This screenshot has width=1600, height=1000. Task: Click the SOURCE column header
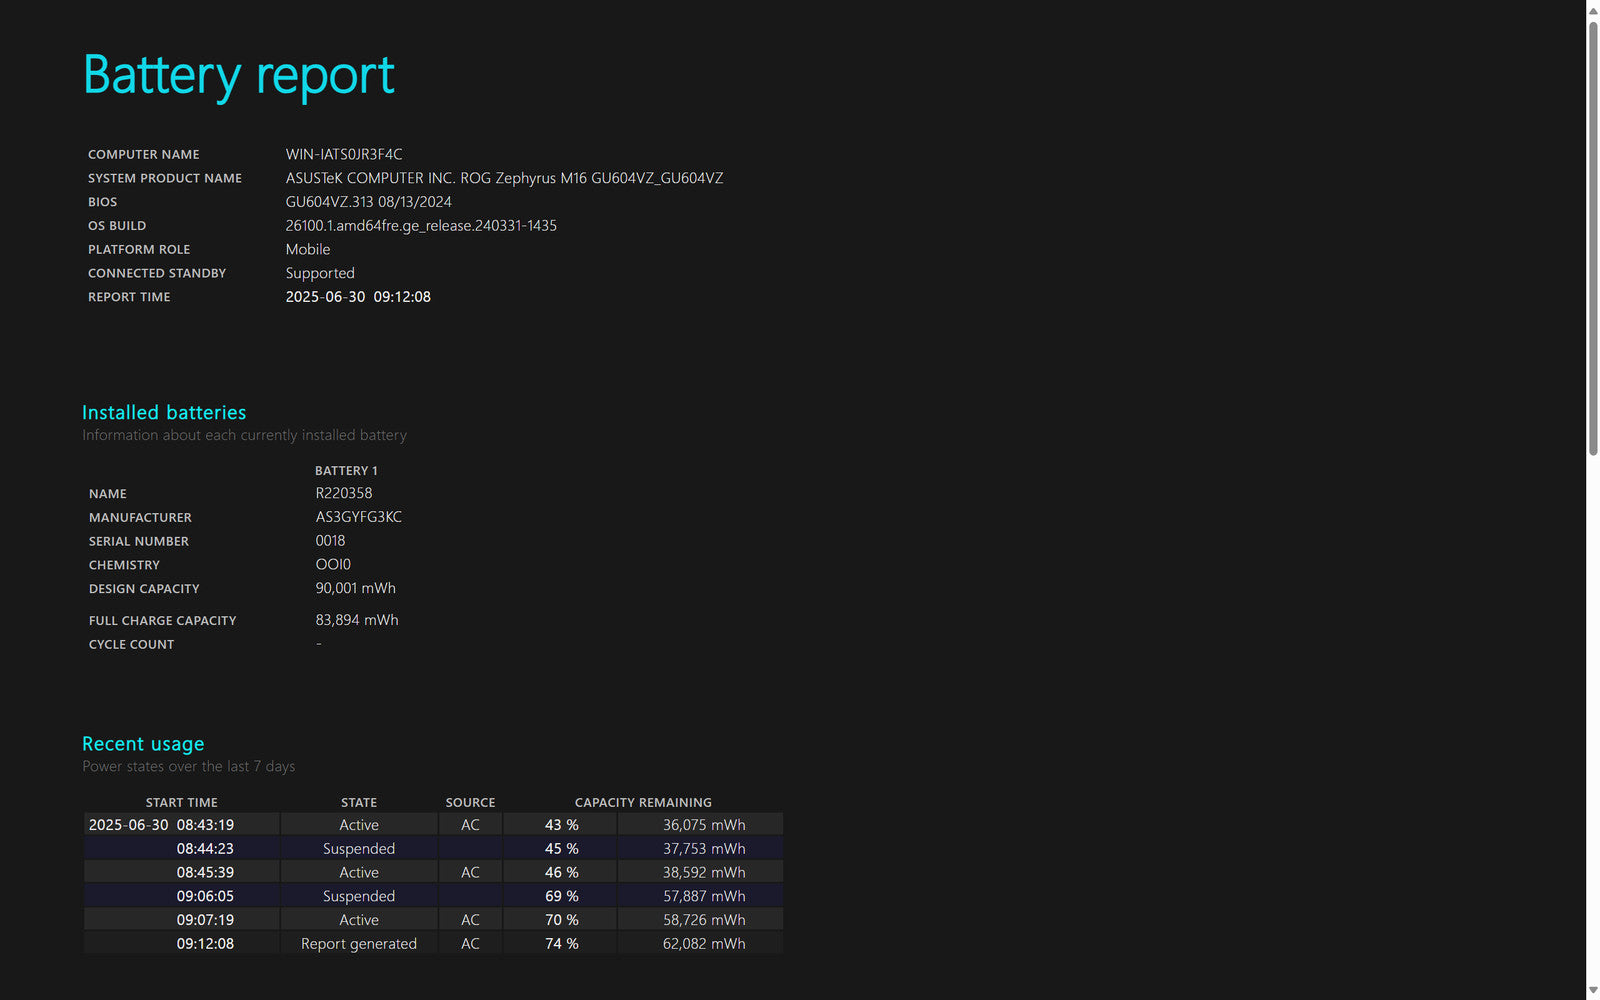(470, 802)
